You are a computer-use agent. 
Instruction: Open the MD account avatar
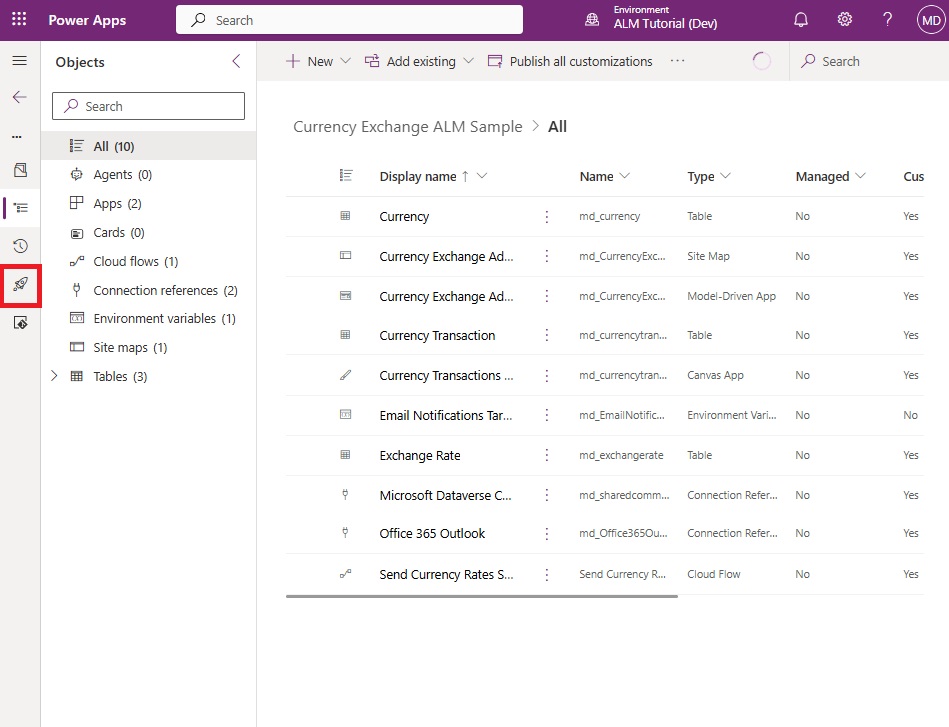coord(931,21)
